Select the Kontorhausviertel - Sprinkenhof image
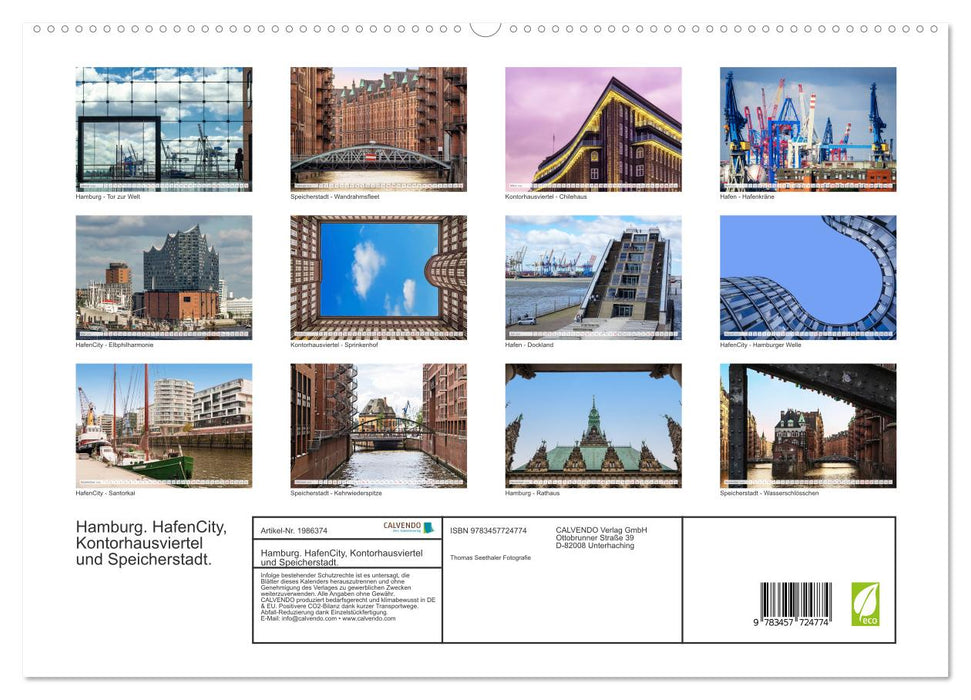Viewport: 971px width, 700px height. coord(378,278)
